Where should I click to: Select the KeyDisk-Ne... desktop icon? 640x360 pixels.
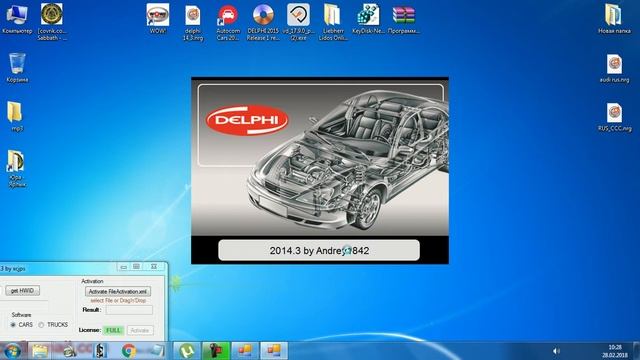[368, 19]
